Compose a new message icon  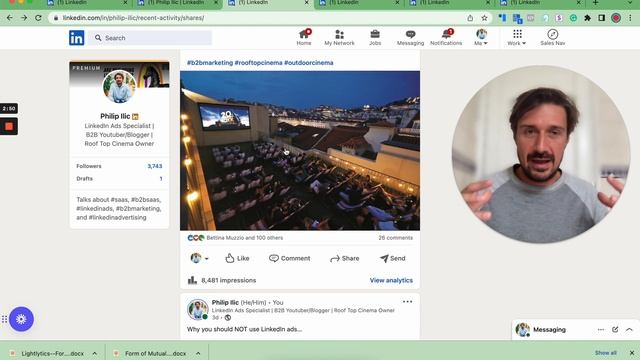click(x=615, y=329)
